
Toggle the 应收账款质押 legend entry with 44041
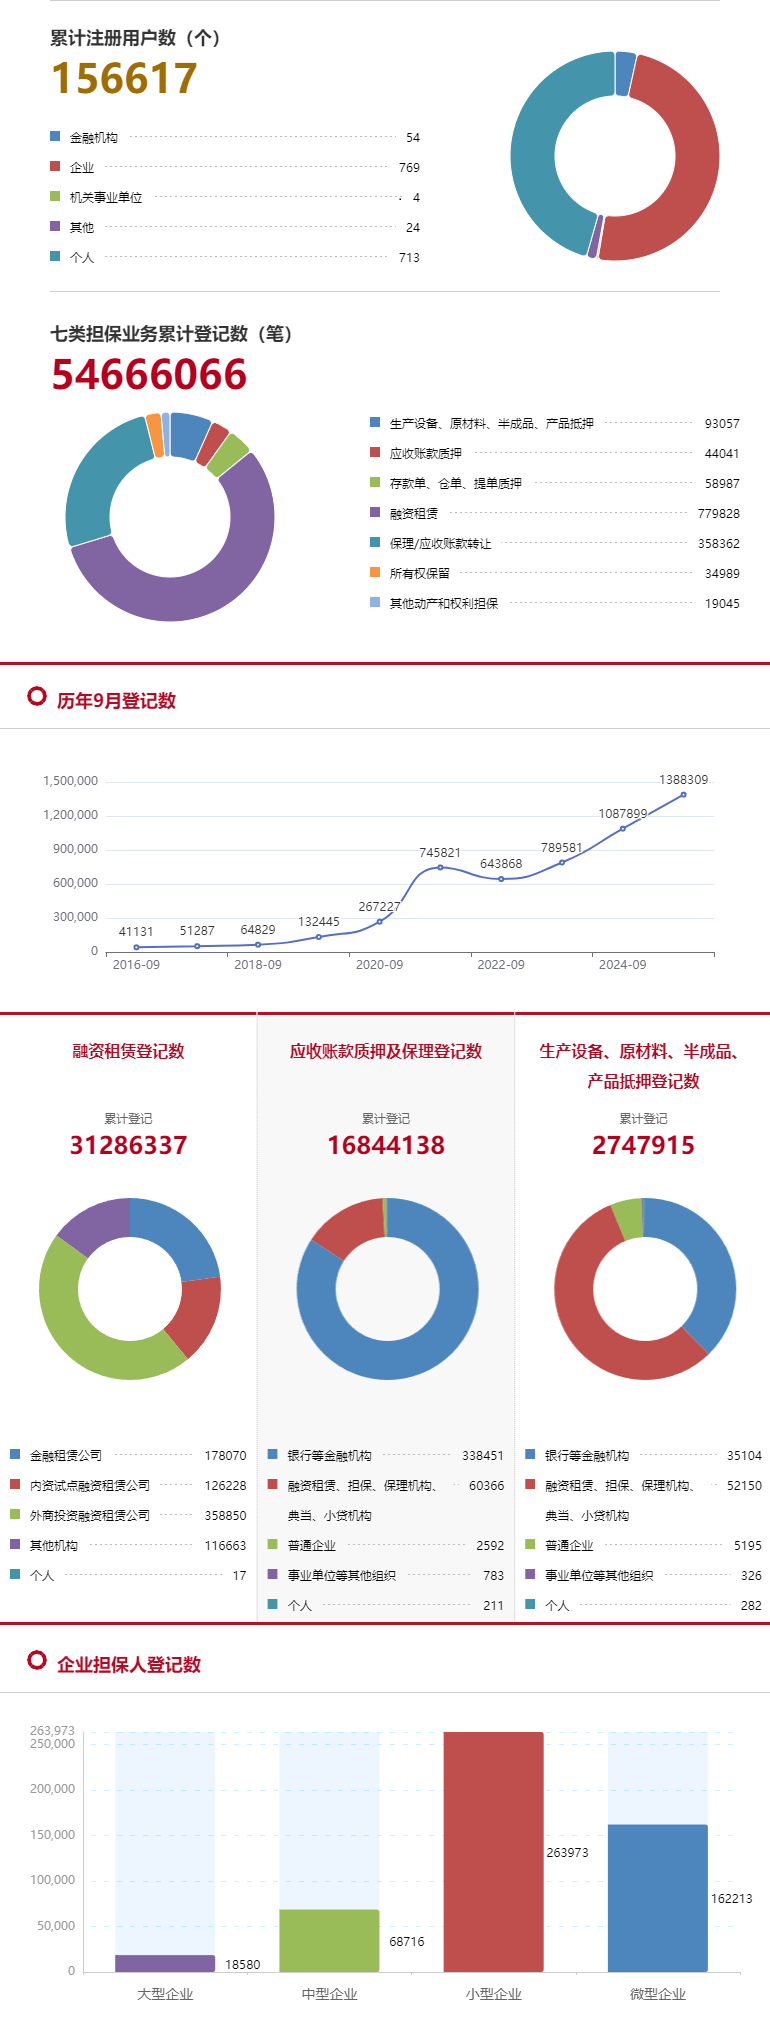pyautogui.click(x=425, y=453)
